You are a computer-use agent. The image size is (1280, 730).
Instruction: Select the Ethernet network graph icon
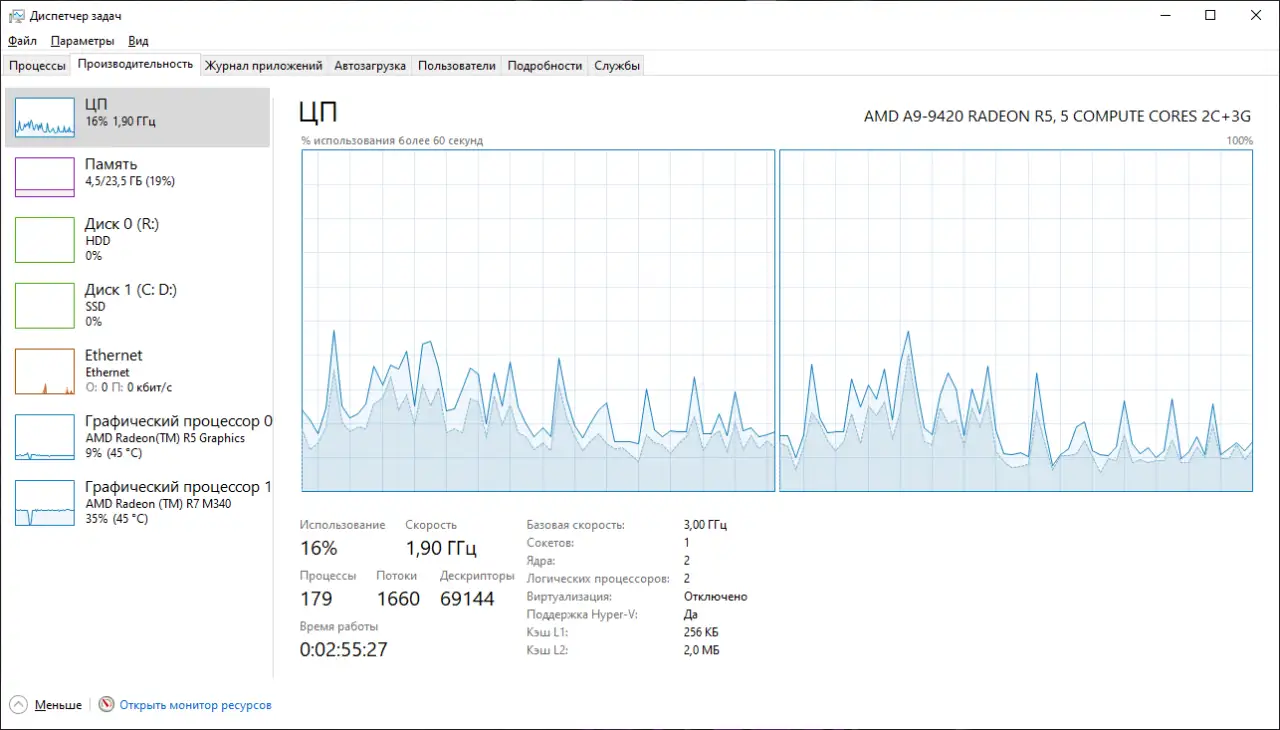(x=45, y=371)
